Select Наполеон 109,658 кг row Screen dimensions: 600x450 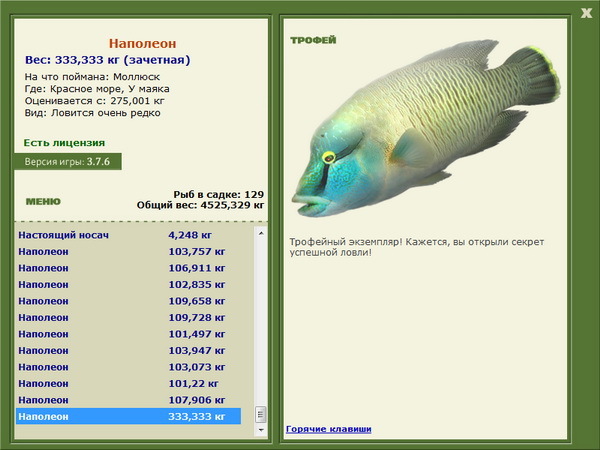[129, 301]
